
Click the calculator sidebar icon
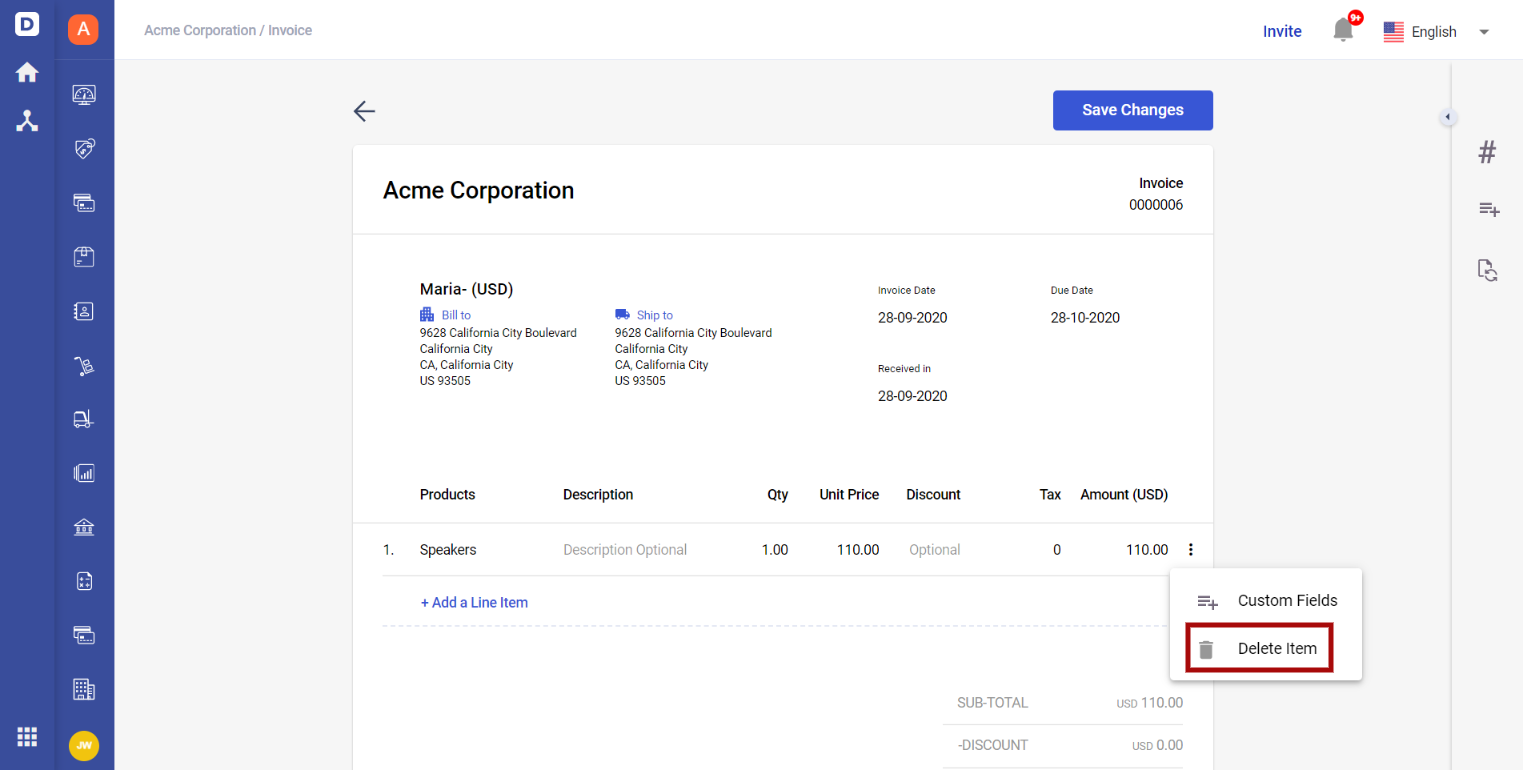point(84,581)
